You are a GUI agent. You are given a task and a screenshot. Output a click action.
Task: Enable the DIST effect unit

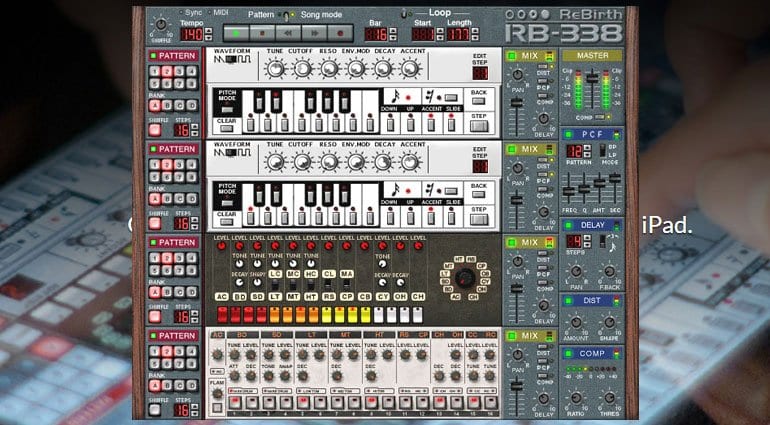569,300
